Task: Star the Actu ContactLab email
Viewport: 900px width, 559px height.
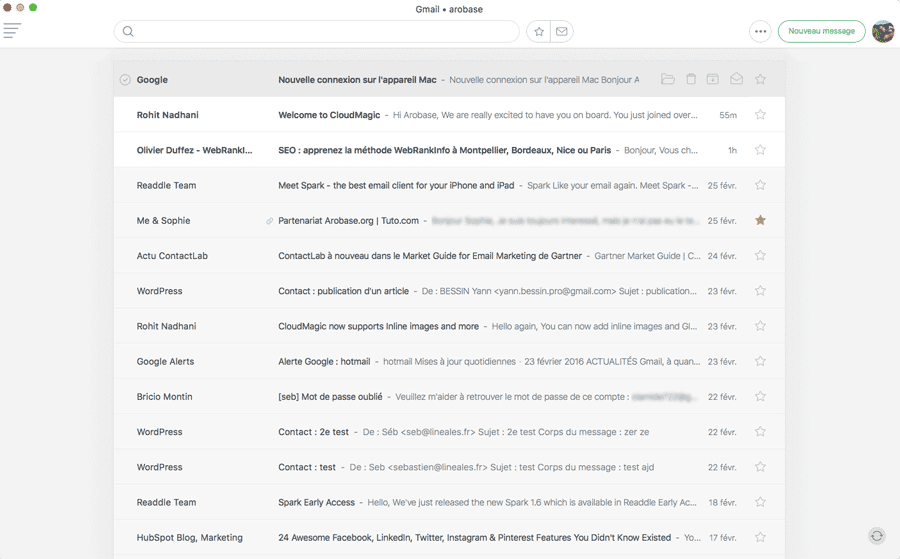Action: (x=761, y=255)
